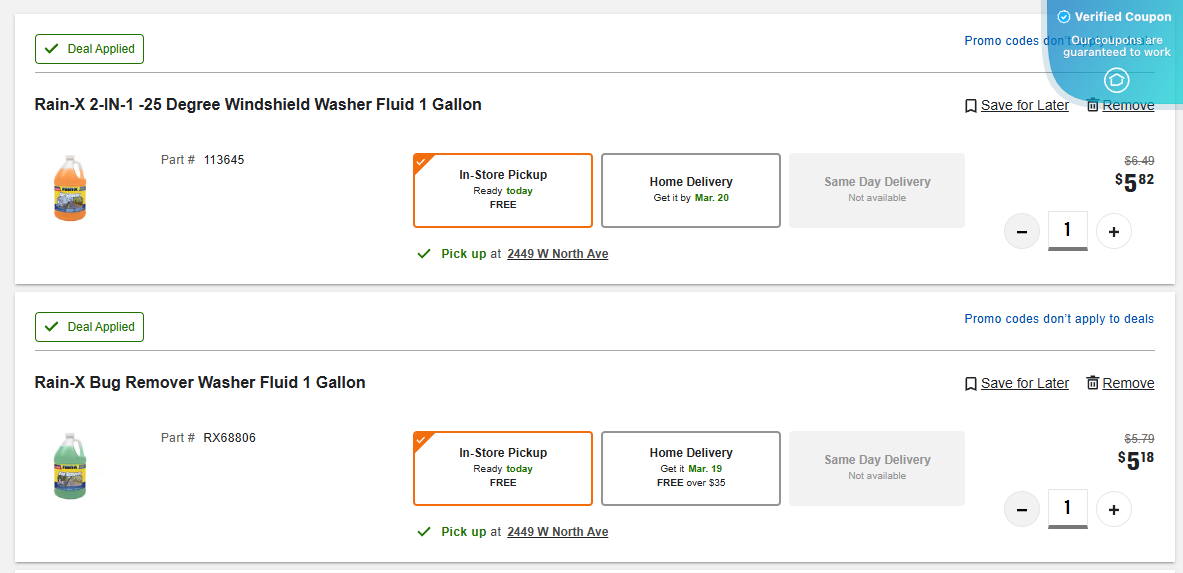
Task: Click the bookmark icon for Bug Remover fluid
Action: tap(970, 384)
